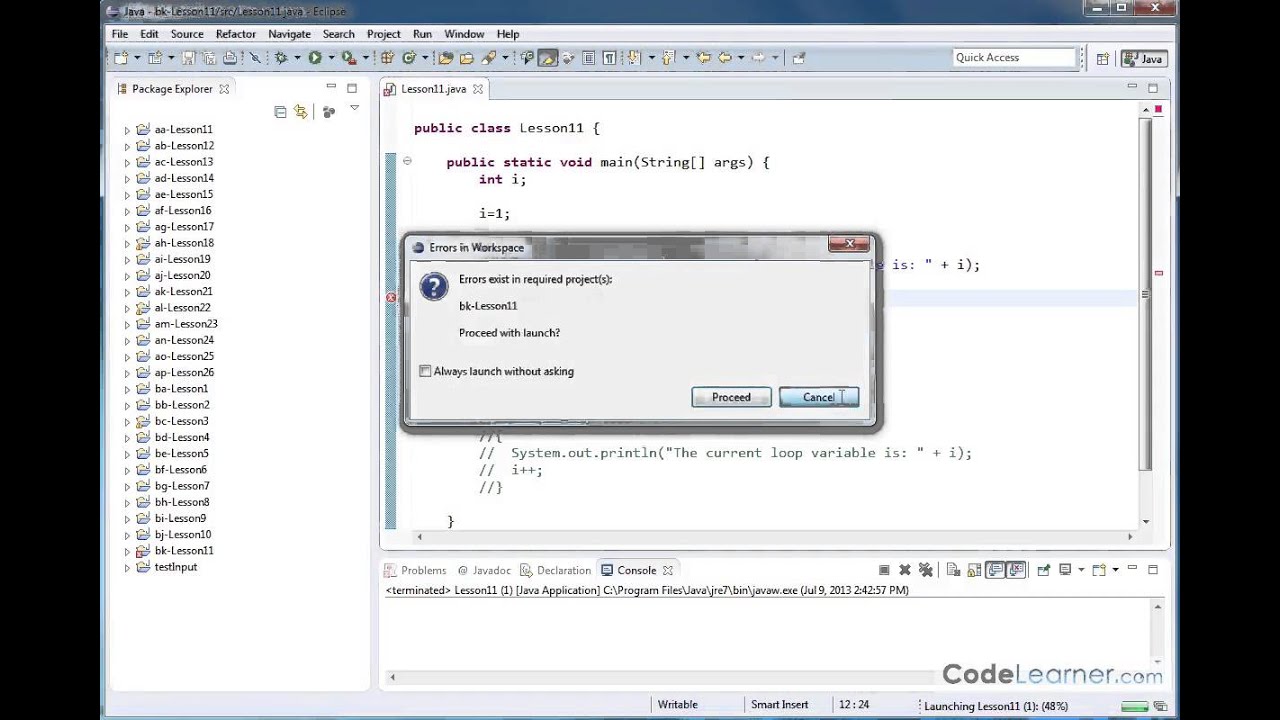Open the Navigate menu
Viewport: 1280px width, 720px height.
coord(289,34)
